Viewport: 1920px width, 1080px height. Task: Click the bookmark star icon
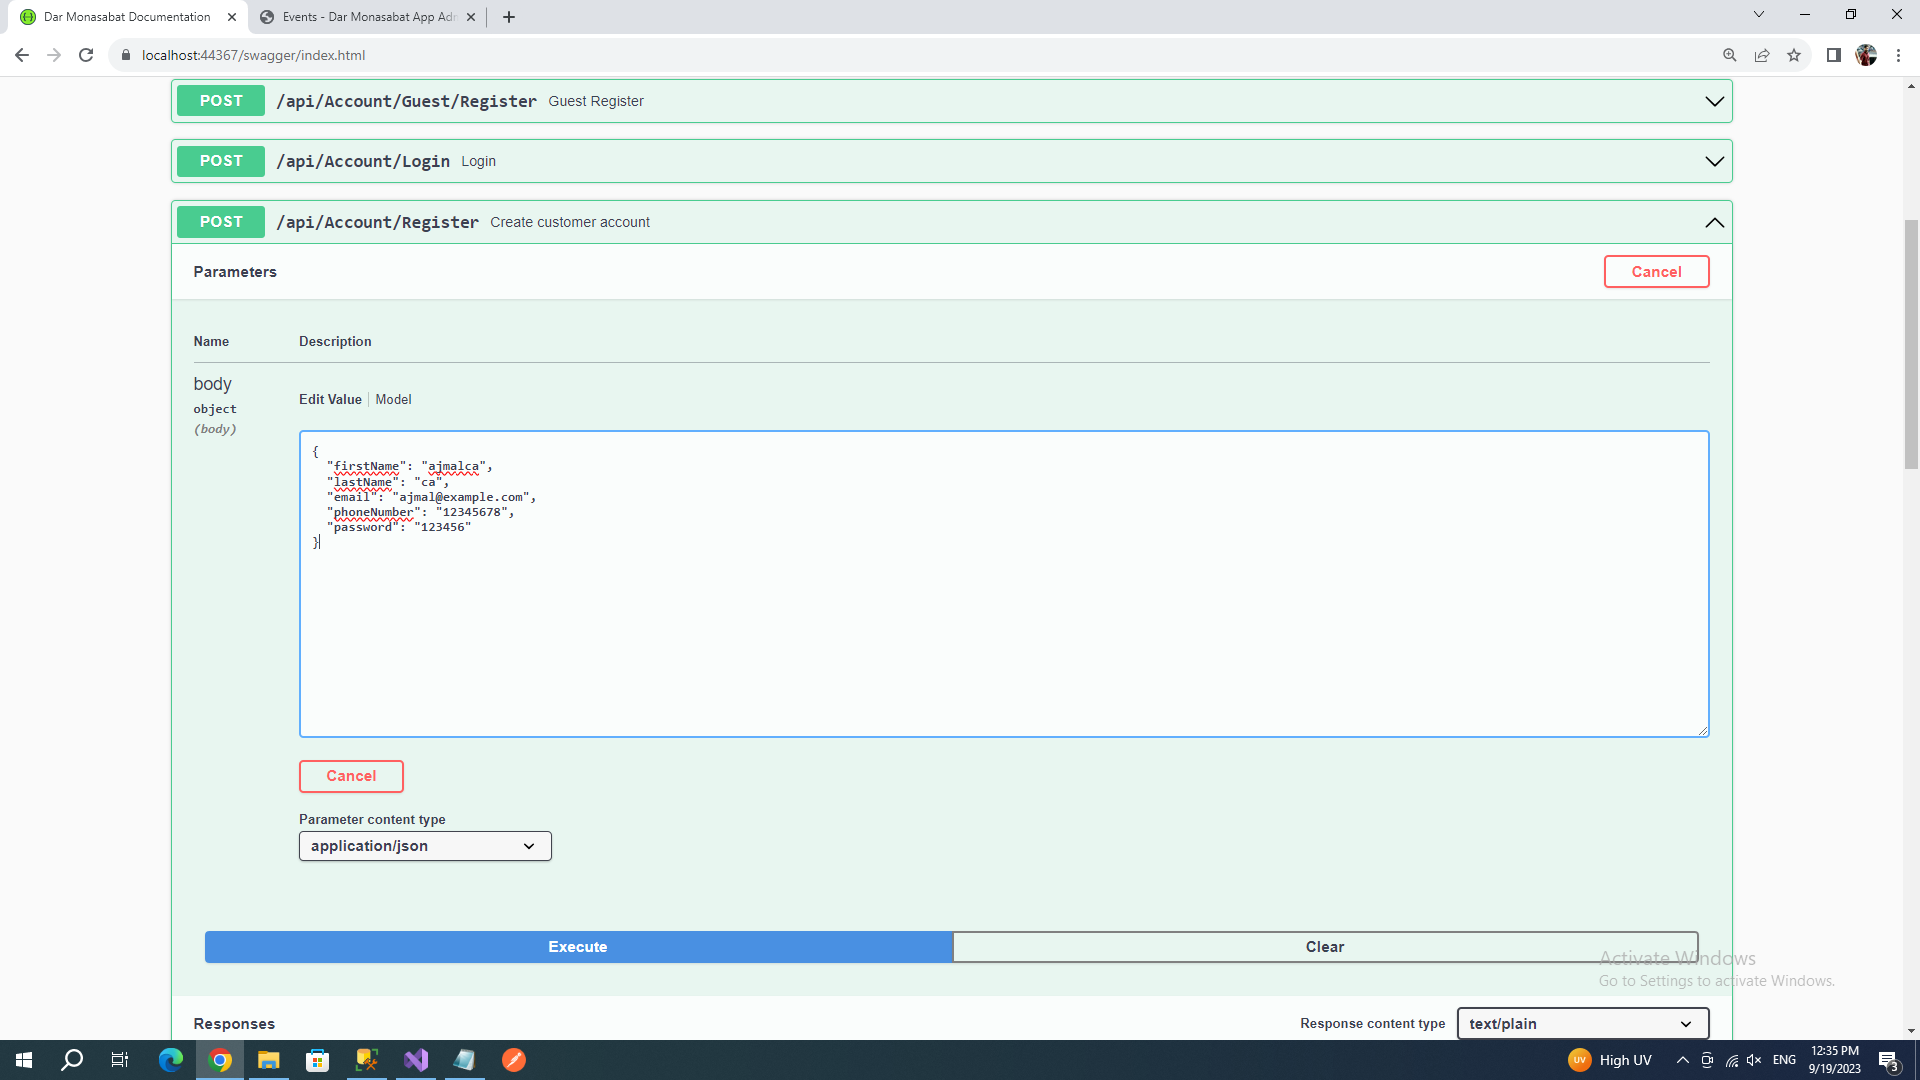pos(1794,55)
